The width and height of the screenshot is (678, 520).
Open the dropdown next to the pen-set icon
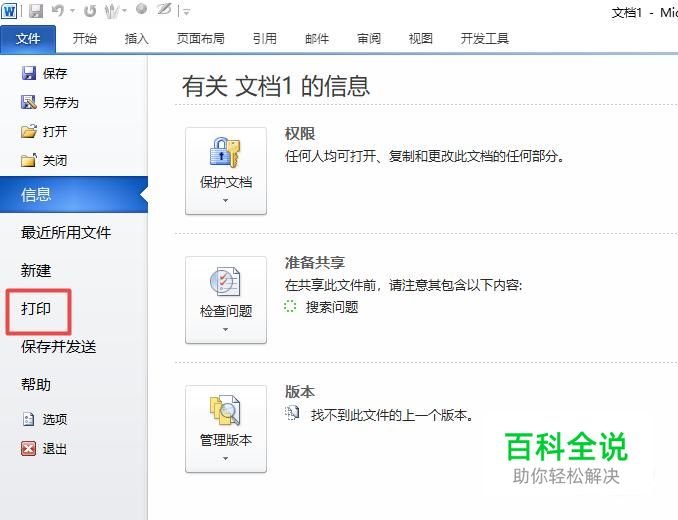[124, 11]
